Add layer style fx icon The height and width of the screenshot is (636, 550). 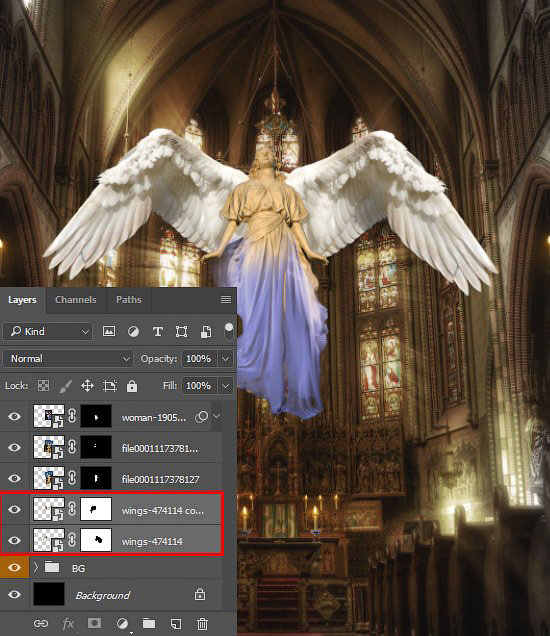68,623
